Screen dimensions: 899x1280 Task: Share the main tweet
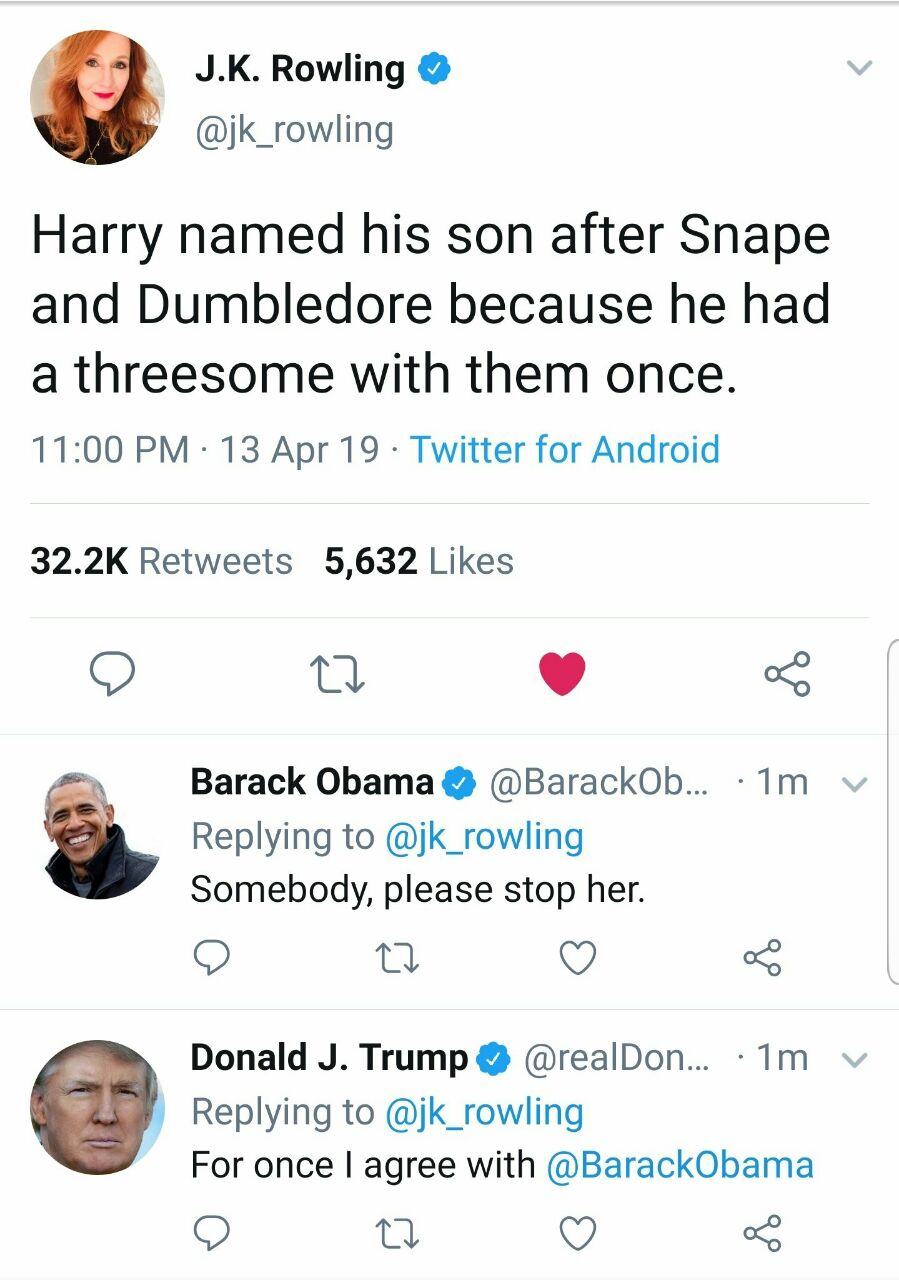click(x=787, y=674)
